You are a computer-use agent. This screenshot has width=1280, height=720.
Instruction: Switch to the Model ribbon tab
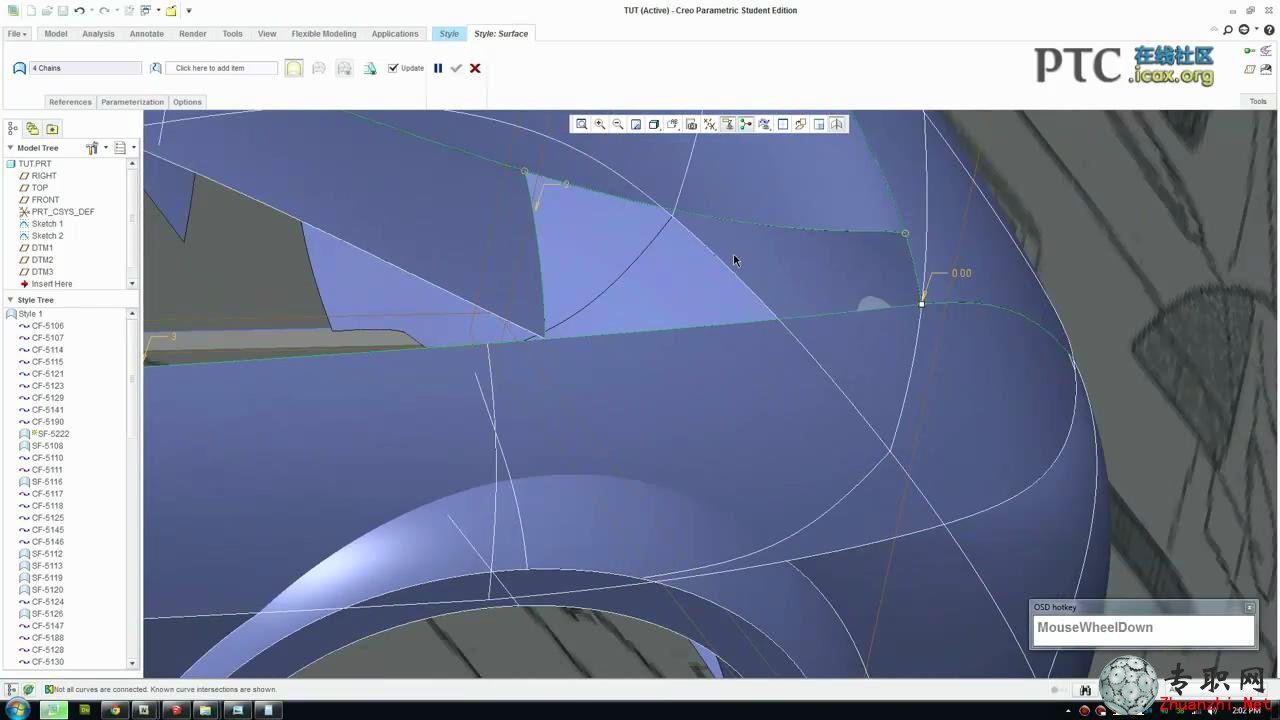[x=56, y=34]
